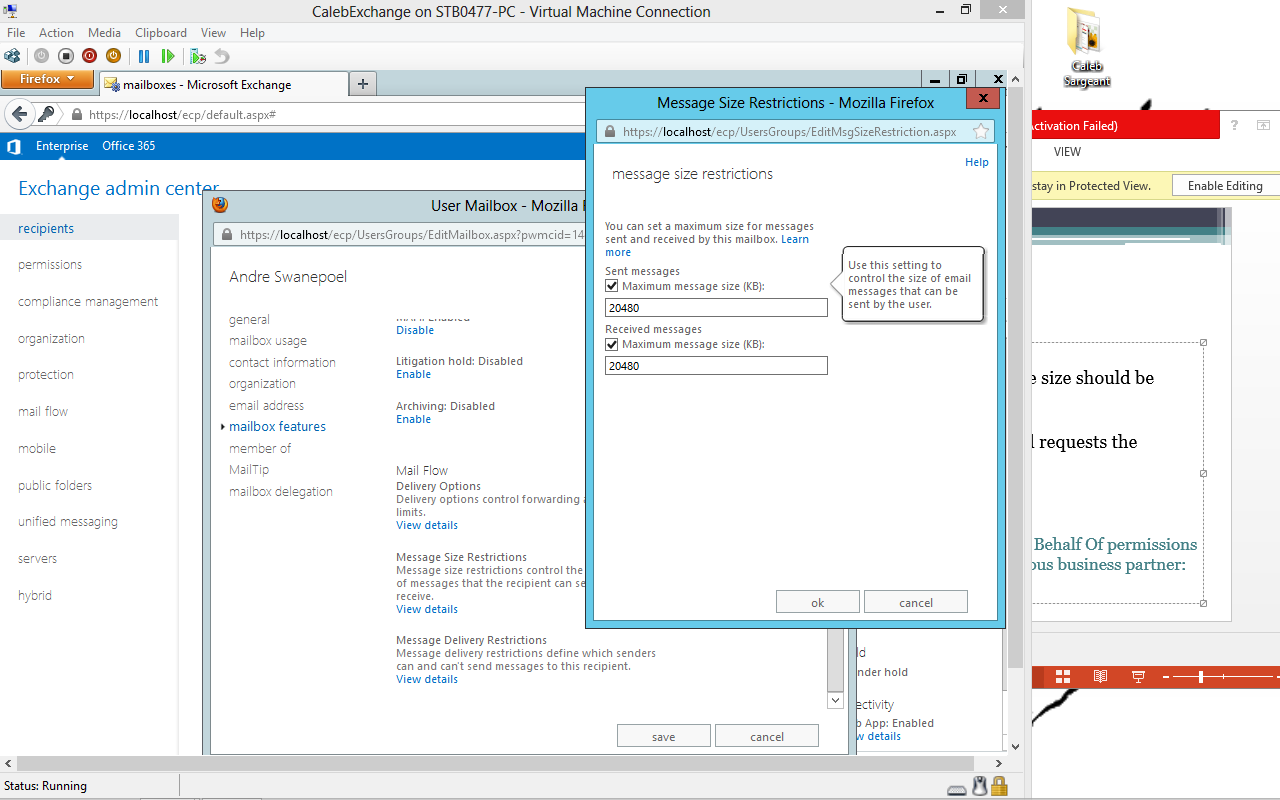Screen dimensions: 1280x800
Task: Select servers in the admin center sidebar
Action: tap(37, 559)
